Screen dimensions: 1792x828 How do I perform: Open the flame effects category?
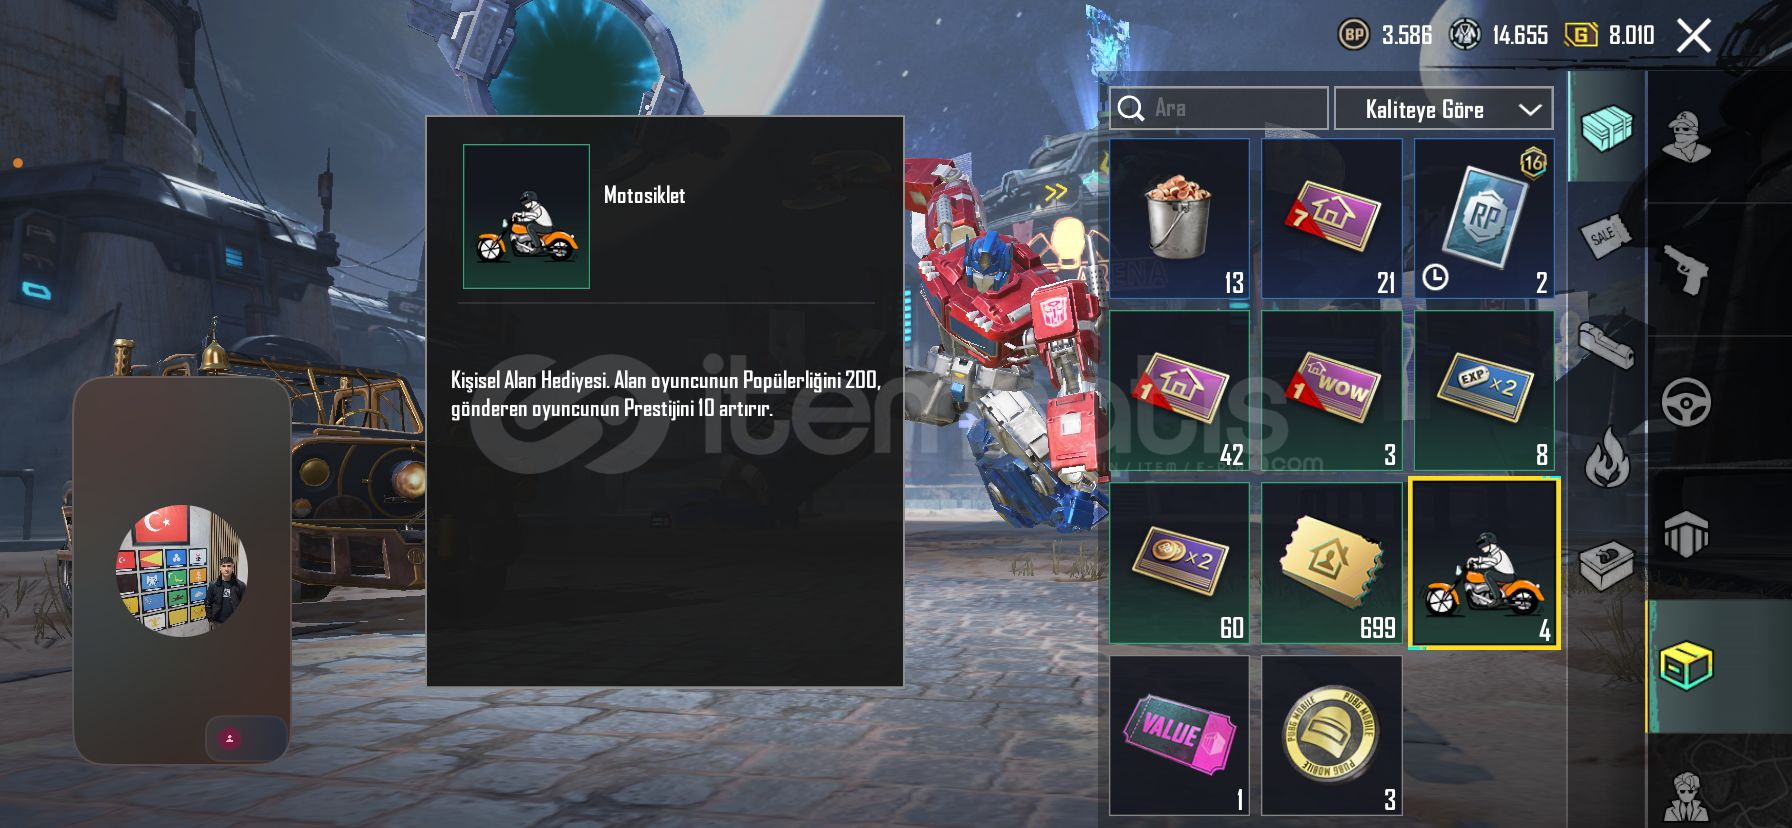click(1606, 456)
